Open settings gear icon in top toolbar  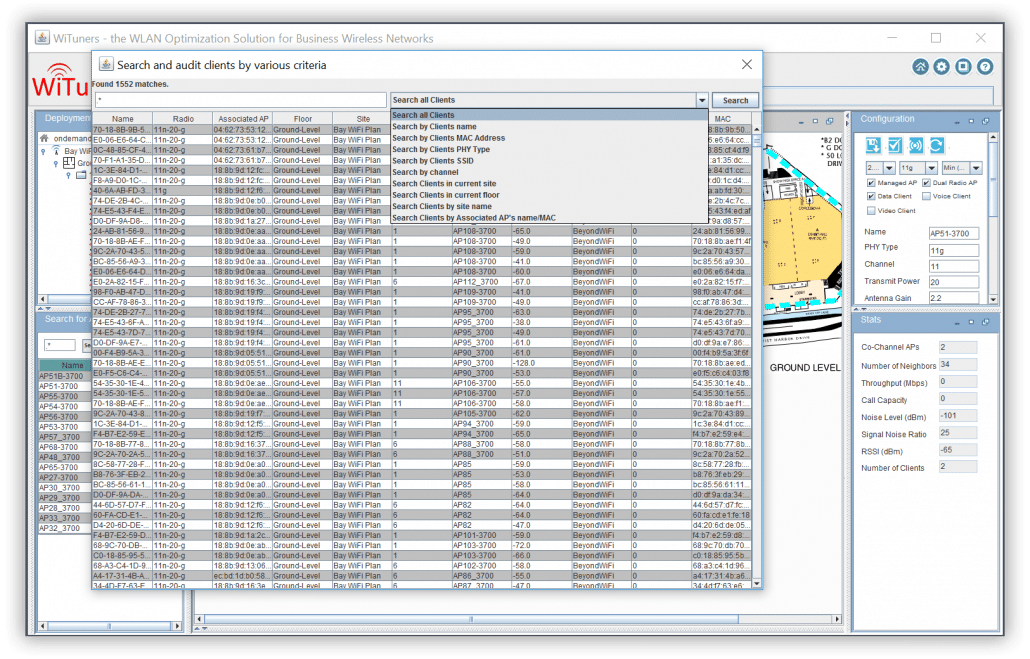(x=942, y=67)
